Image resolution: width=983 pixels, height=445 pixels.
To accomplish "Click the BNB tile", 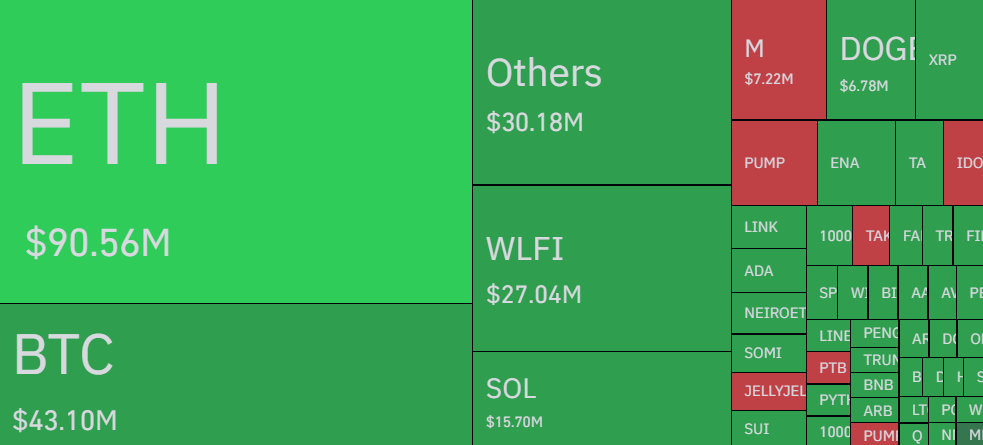I will click(878, 385).
